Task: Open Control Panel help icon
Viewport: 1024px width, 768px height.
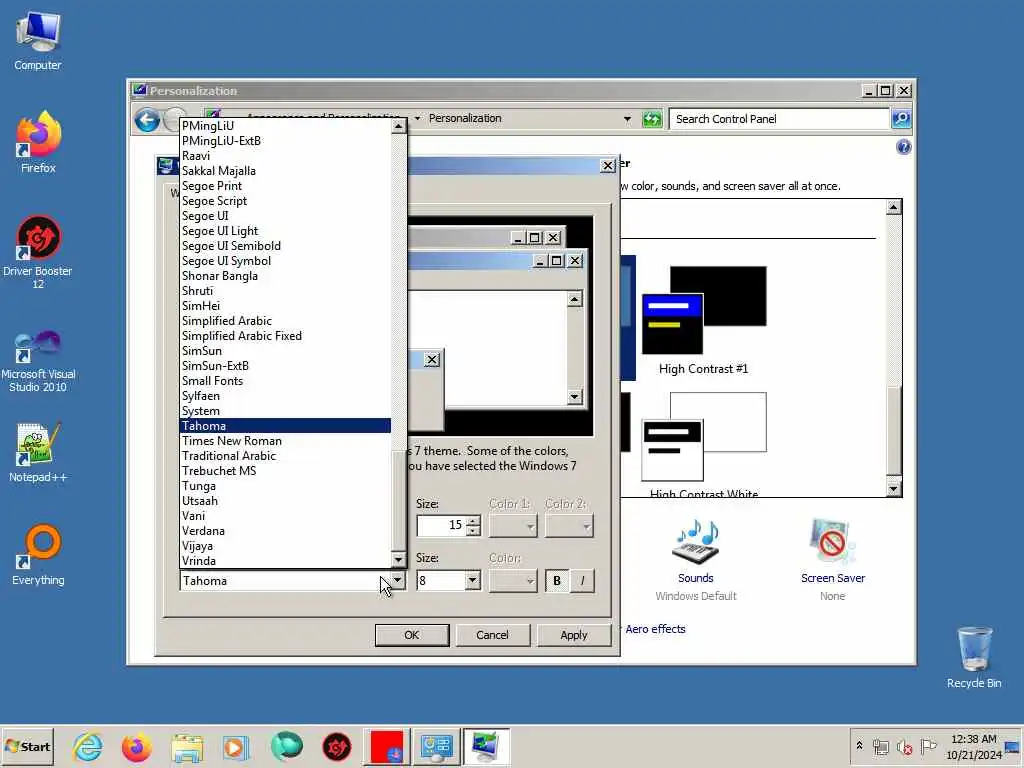Action: 903,147
